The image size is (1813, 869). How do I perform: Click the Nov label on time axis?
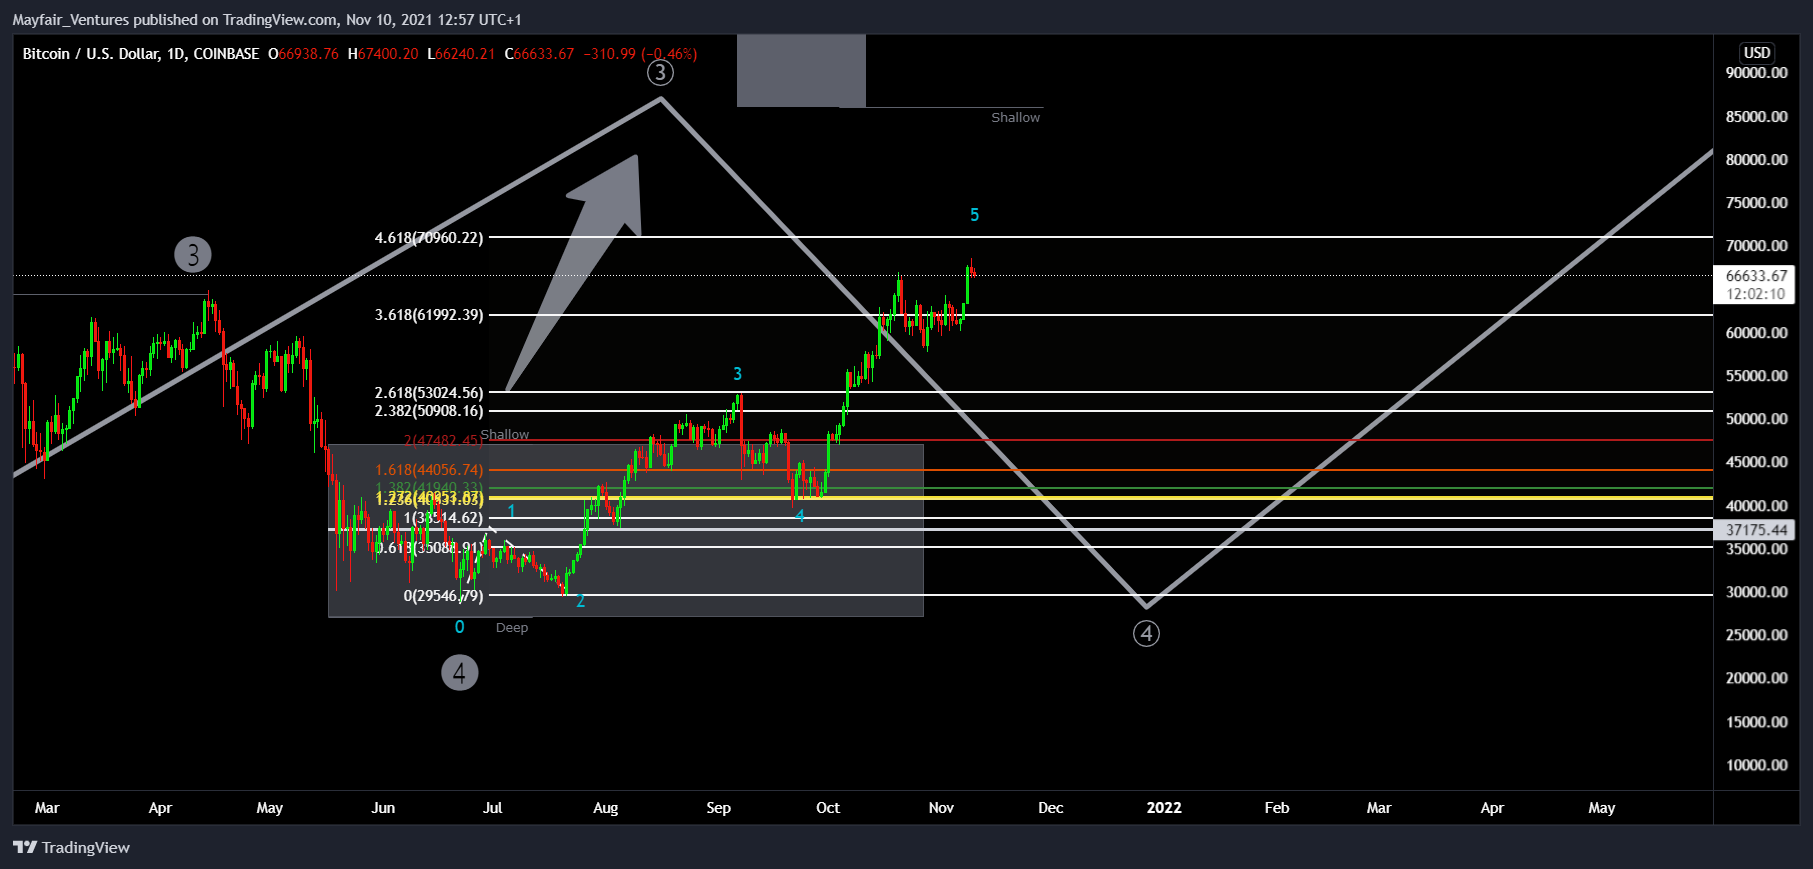(x=941, y=808)
